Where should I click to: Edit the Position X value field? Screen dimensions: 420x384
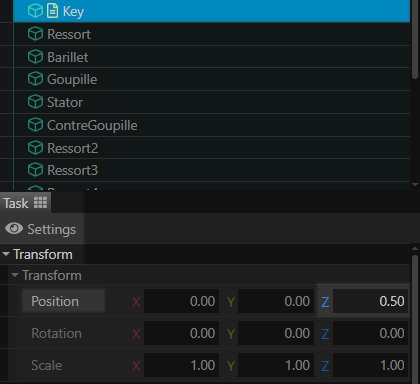click(181, 301)
